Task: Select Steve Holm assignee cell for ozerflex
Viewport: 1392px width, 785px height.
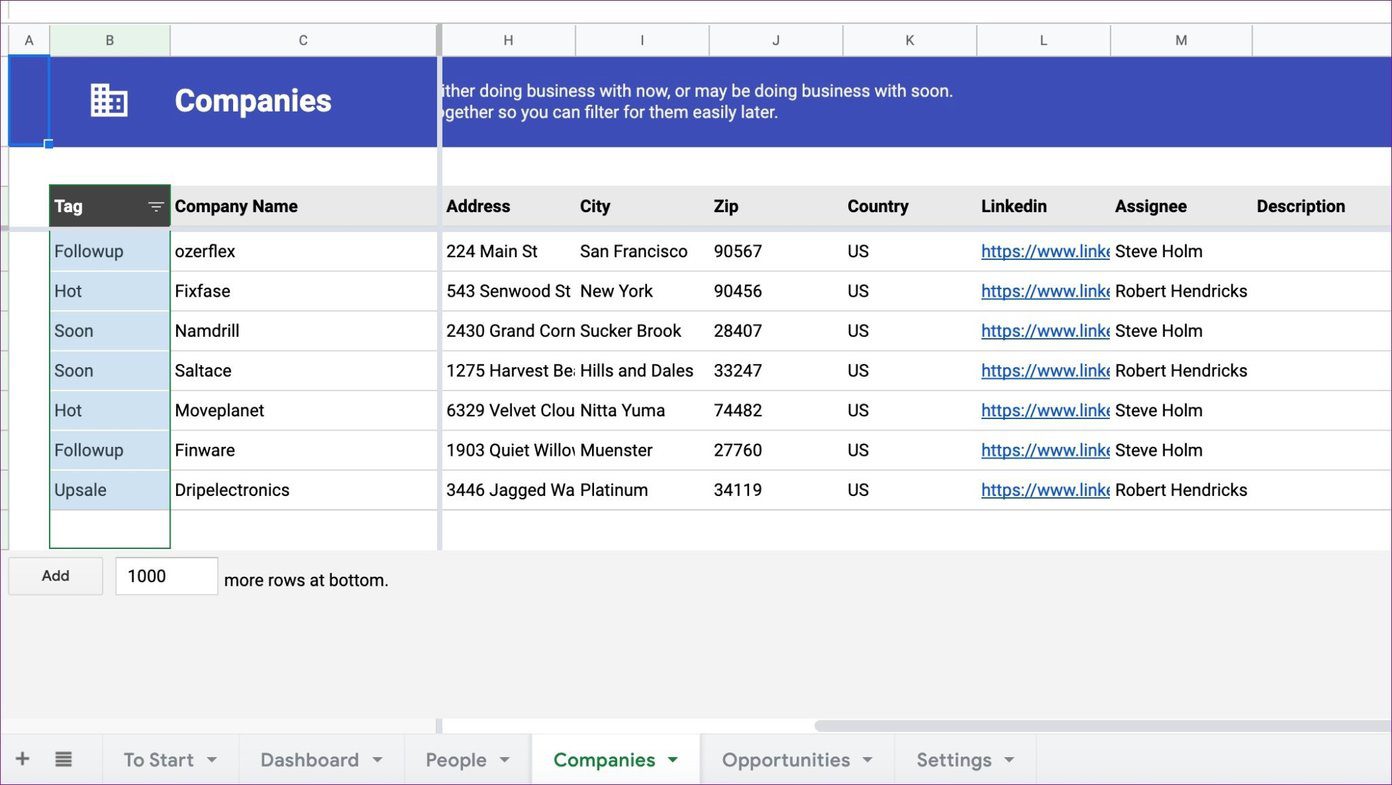Action: click(1181, 251)
